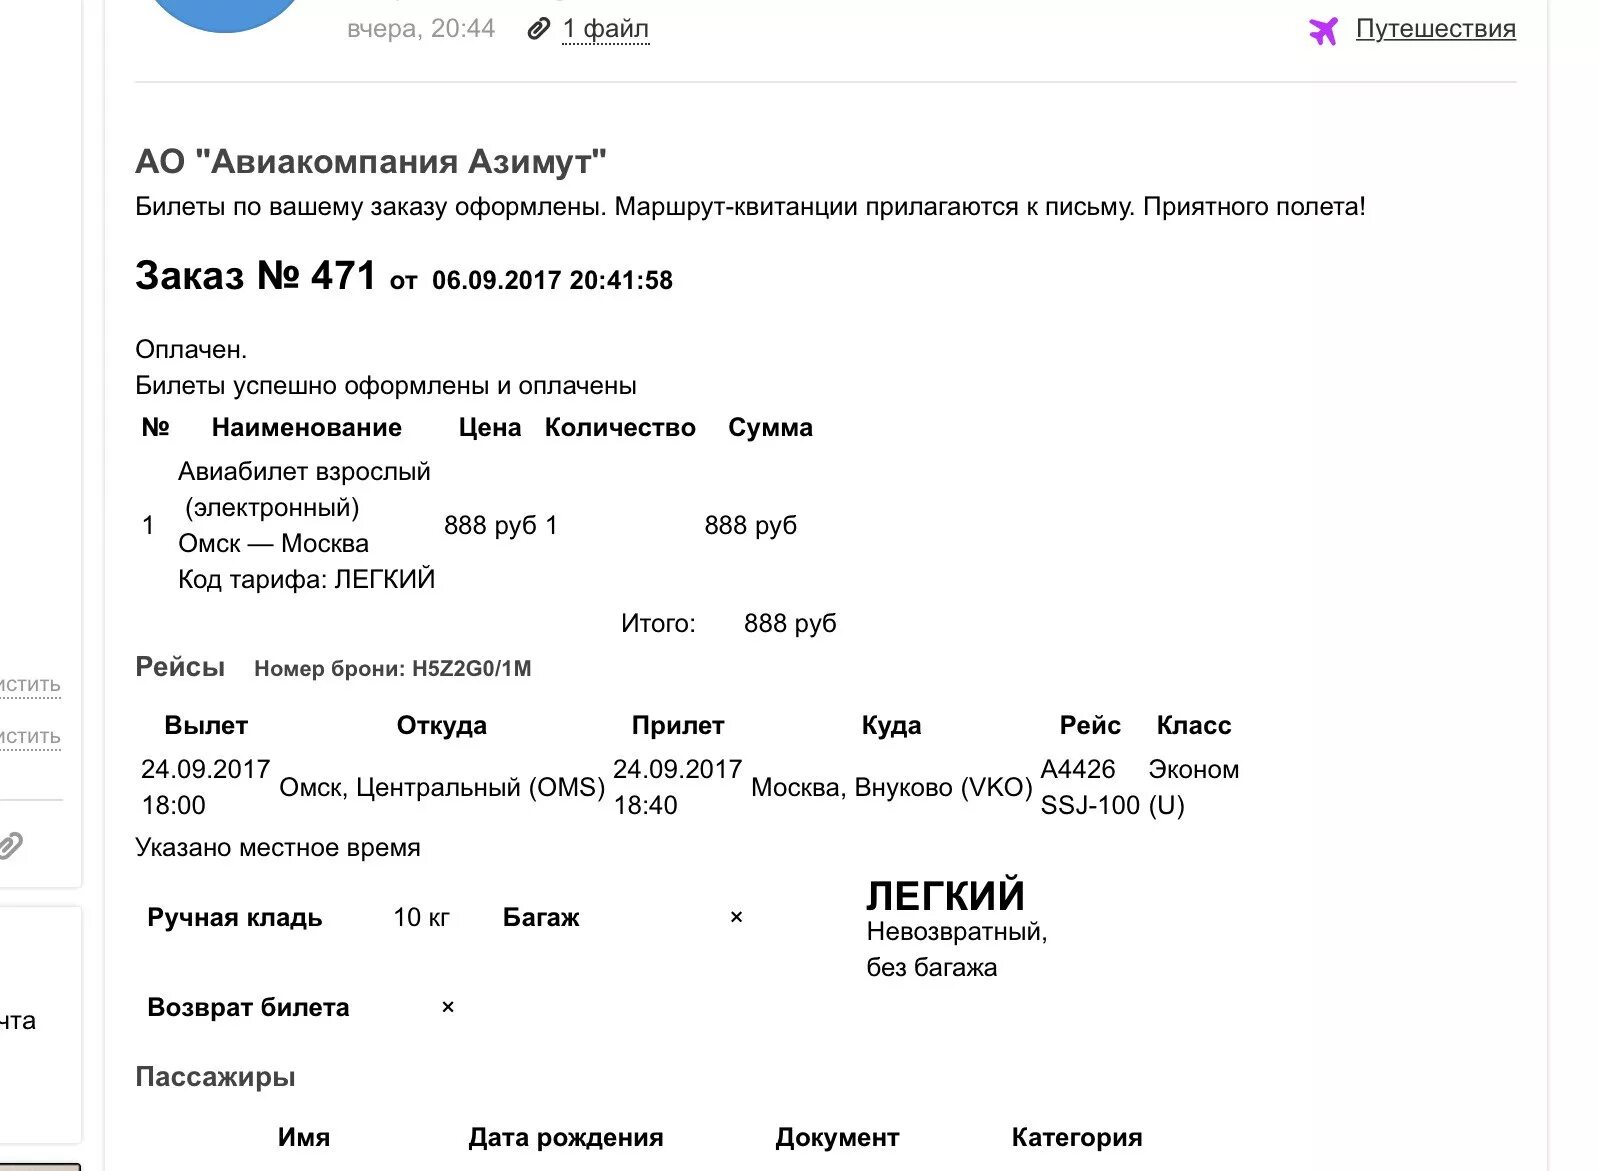The height and width of the screenshot is (1171, 1598).
Task: Select the order title 'Заказ № 471'
Action: [255, 275]
